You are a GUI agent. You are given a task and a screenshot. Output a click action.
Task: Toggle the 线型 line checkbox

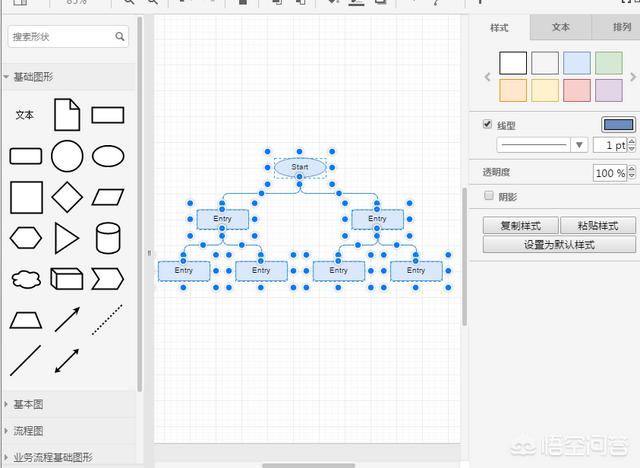488,125
